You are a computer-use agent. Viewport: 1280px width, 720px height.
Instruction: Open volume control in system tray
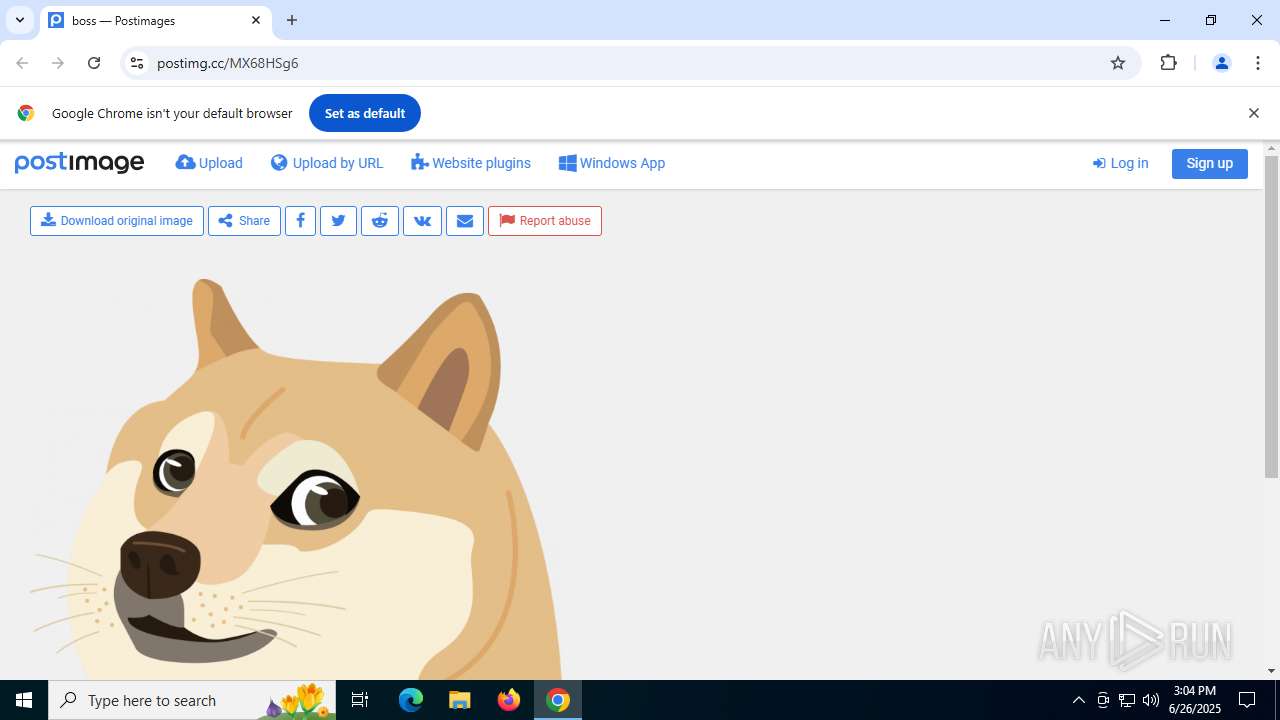pyautogui.click(x=1151, y=700)
